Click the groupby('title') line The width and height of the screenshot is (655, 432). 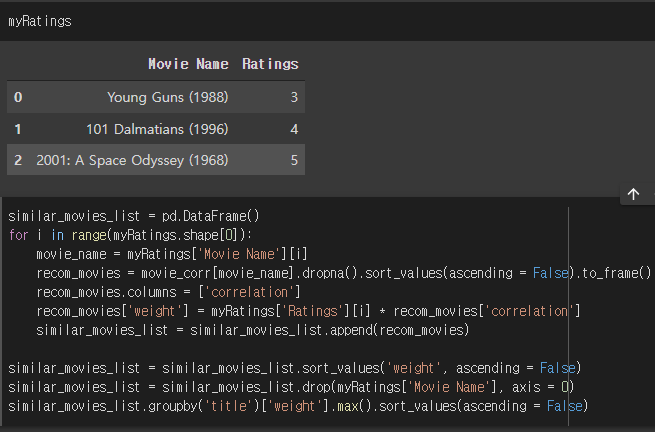tap(298, 406)
